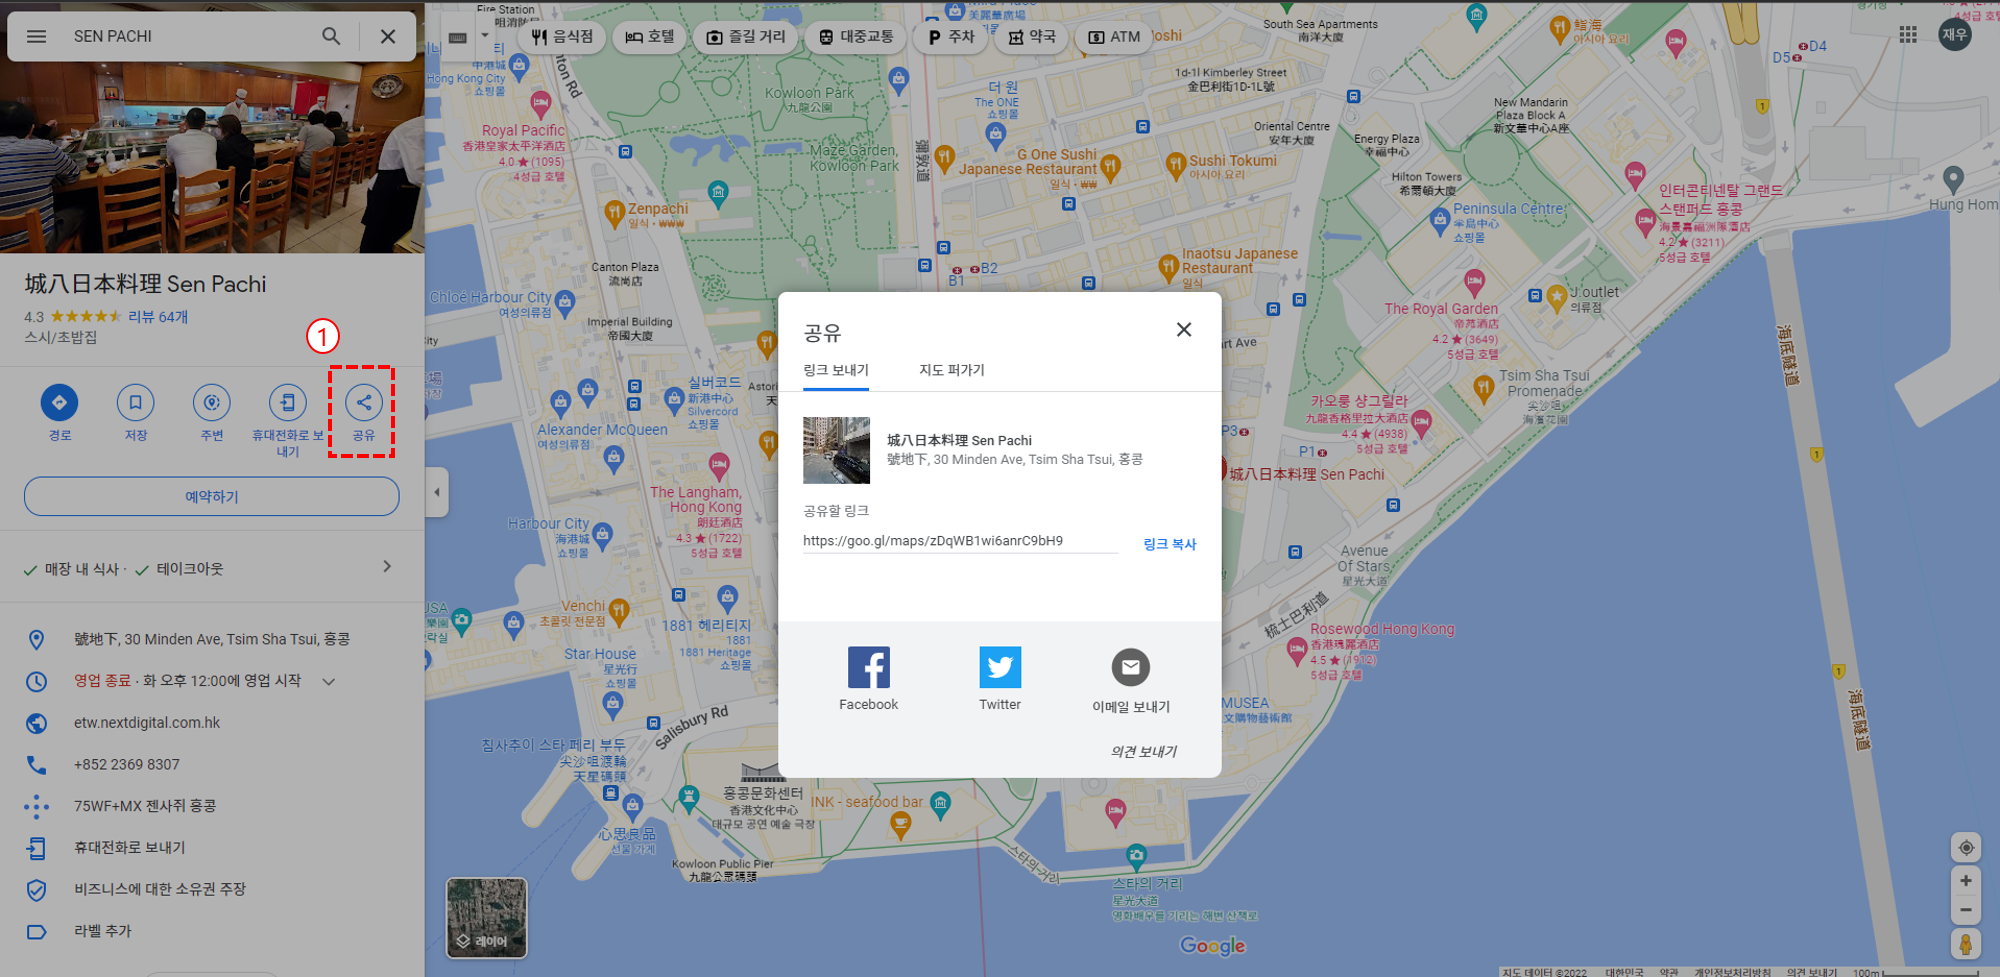The height and width of the screenshot is (977, 2000).
Task: Click 의견 보내기 feedback link
Action: click(x=1144, y=751)
